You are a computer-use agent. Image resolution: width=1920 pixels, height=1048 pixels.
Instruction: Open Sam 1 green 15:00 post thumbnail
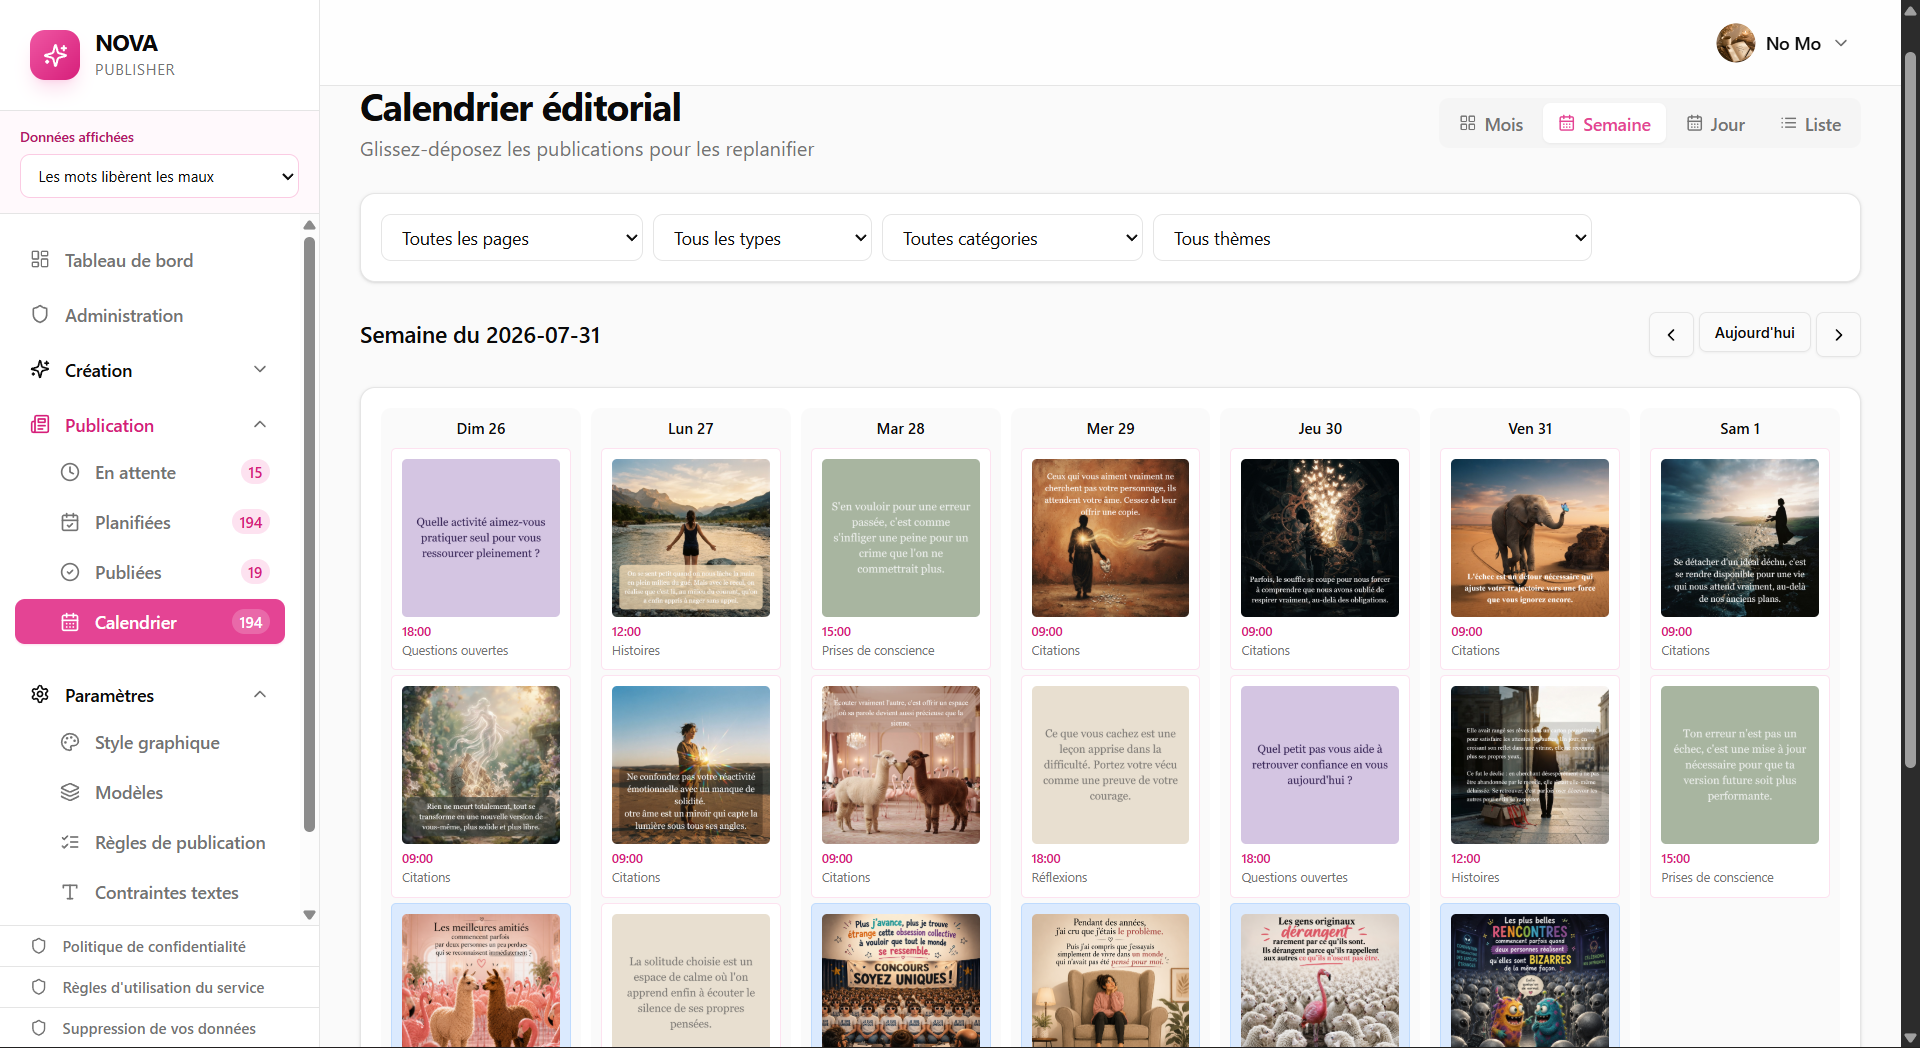1740,765
